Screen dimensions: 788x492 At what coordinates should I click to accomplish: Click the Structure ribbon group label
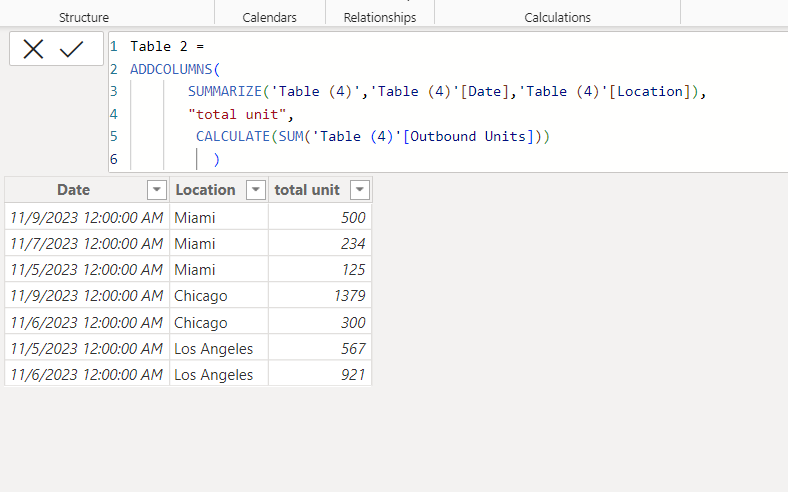pos(84,18)
